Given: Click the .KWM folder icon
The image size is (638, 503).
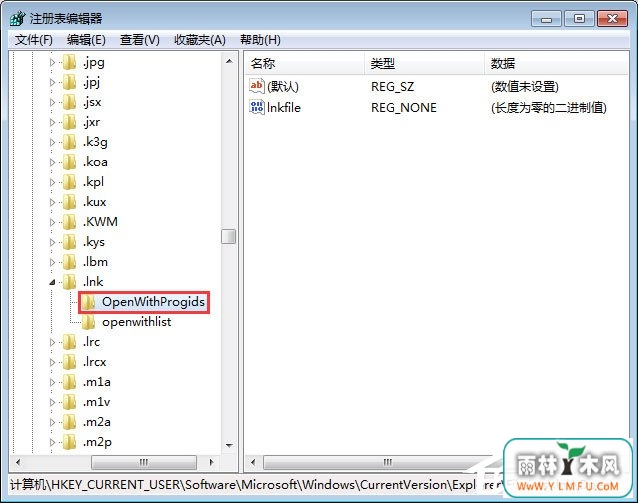Looking at the screenshot, I should [x=69, y=222].
